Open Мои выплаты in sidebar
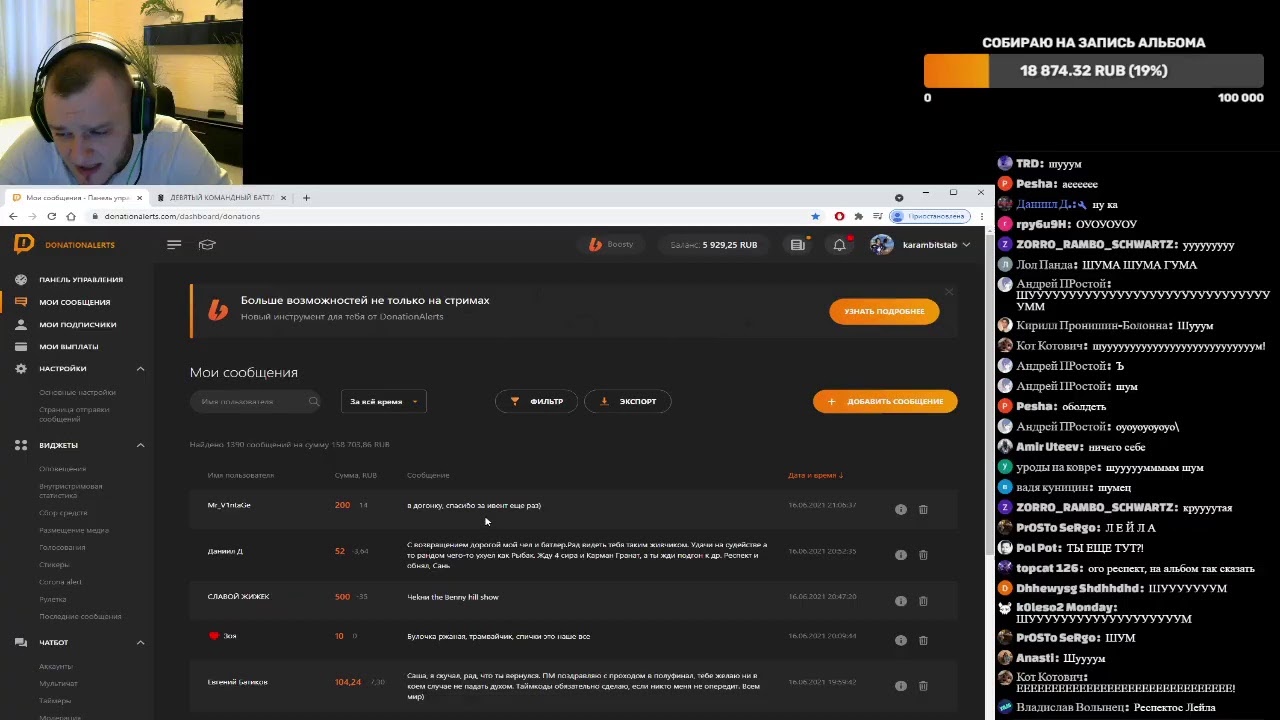Image resolution: width=1280 pixels, height=720 pixels. click(68, 346)
